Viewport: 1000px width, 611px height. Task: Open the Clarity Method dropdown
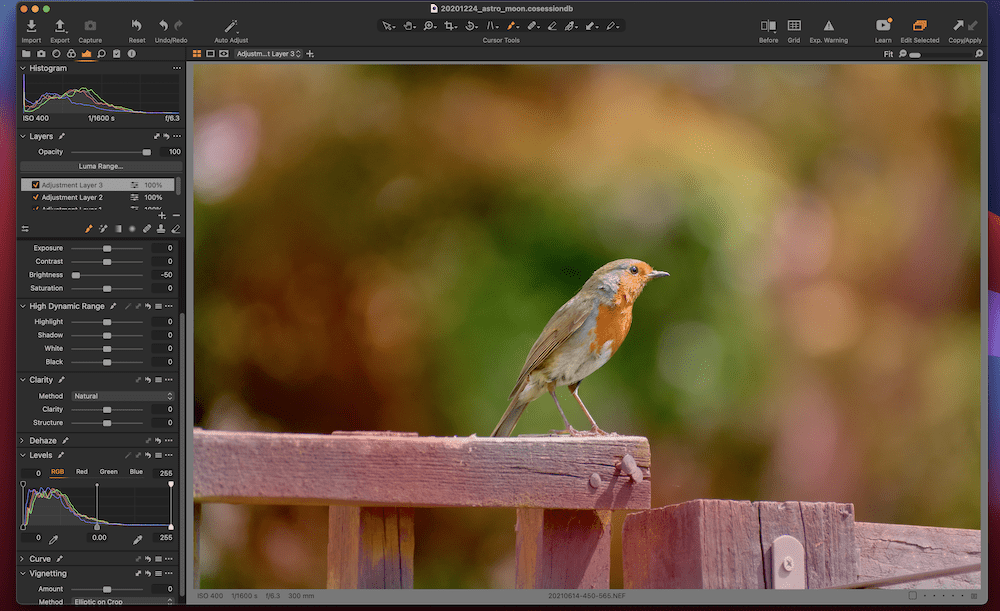(123, 396)
